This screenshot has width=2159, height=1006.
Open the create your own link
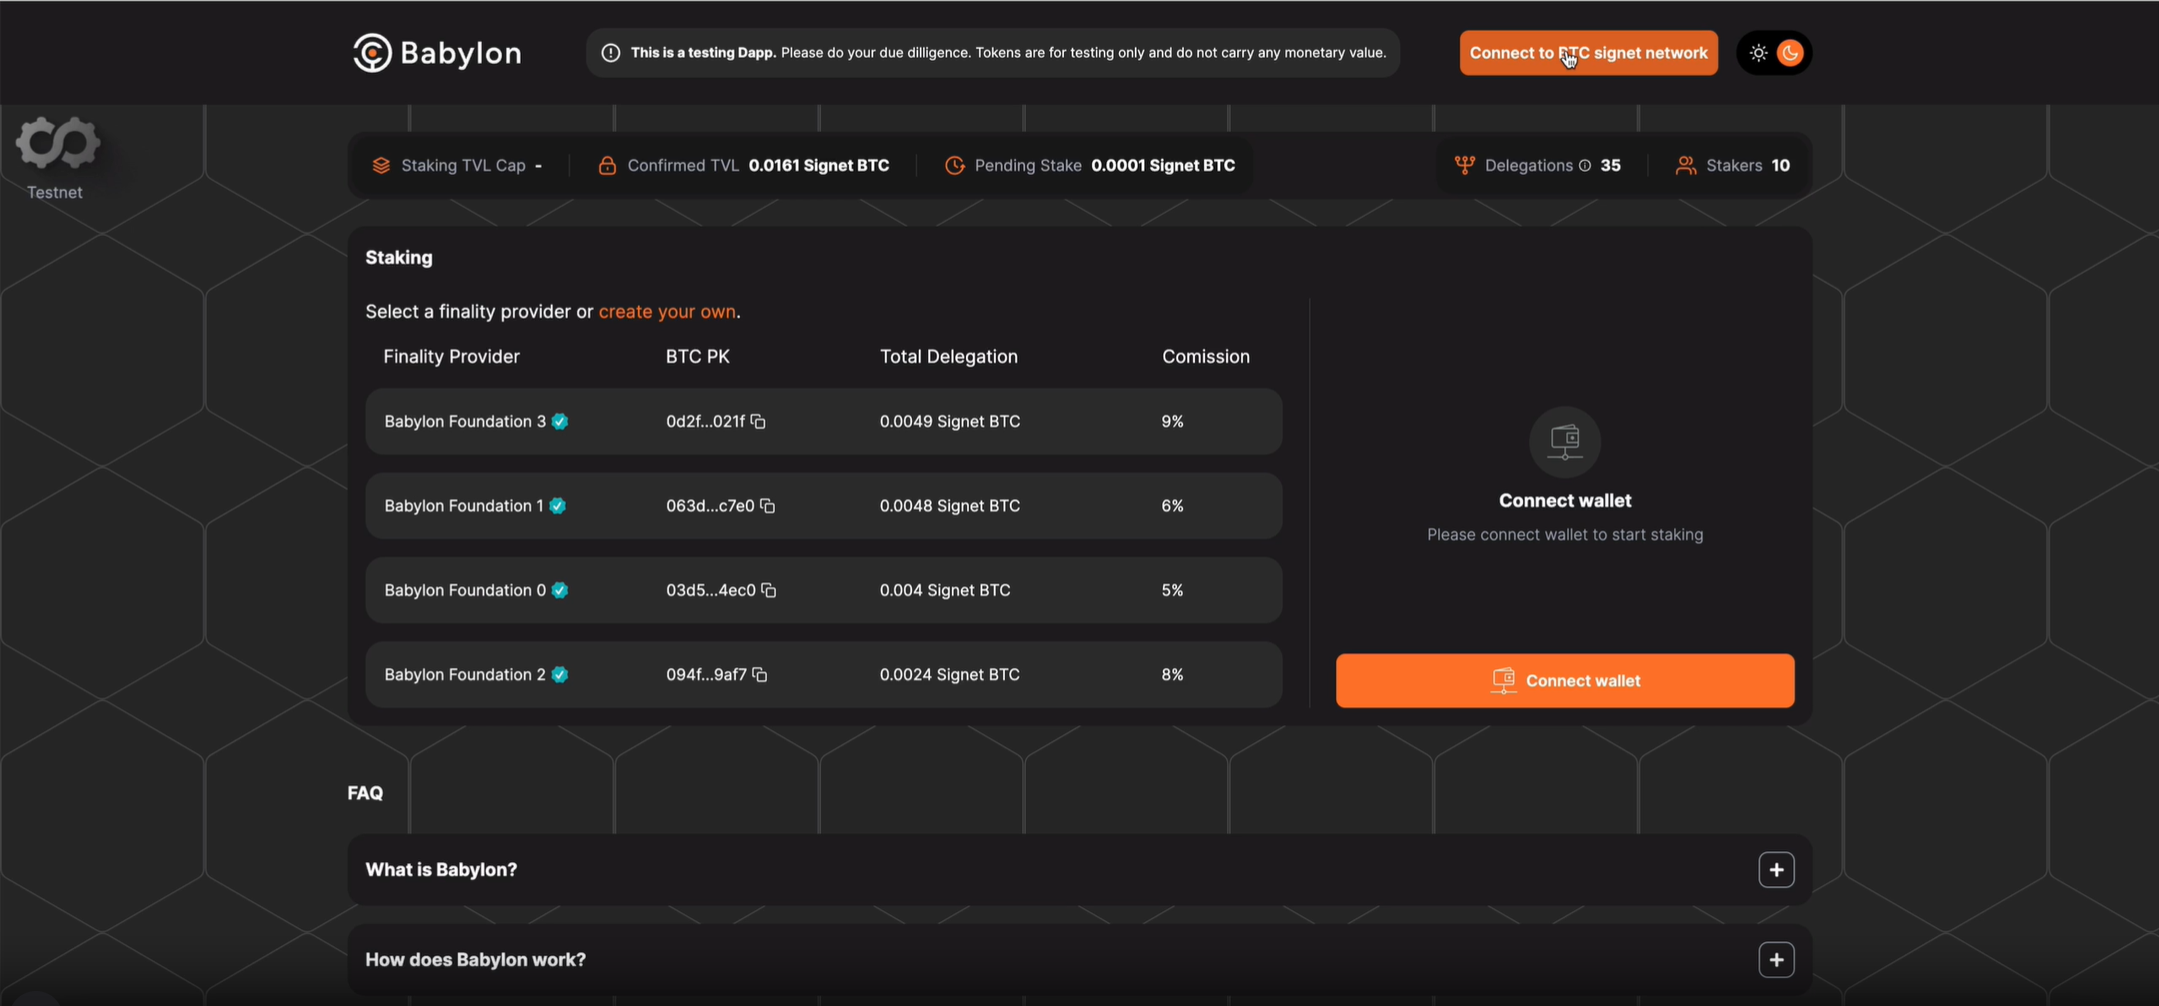pyautogui.click(x=667, y=312)
